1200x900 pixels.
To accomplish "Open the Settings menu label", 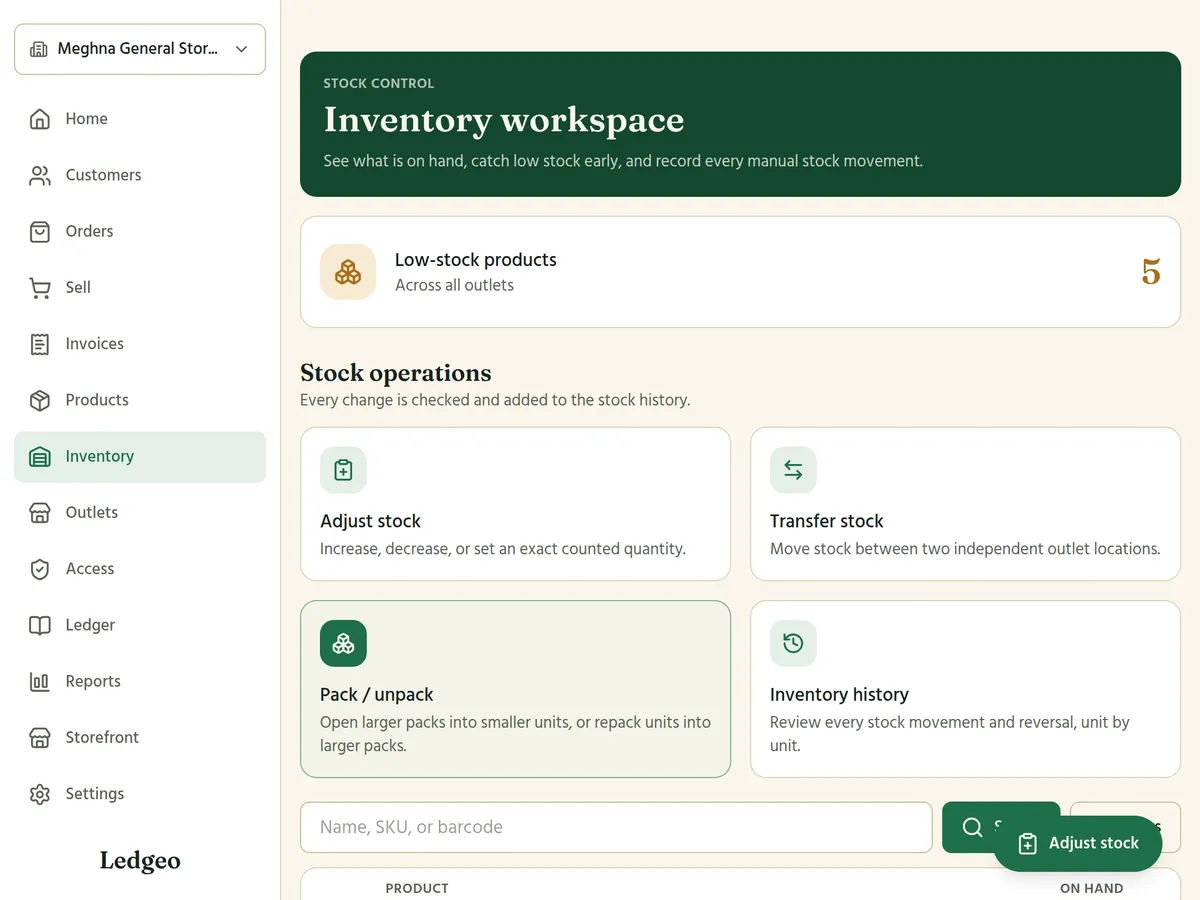I will click(x=95, y=794).
